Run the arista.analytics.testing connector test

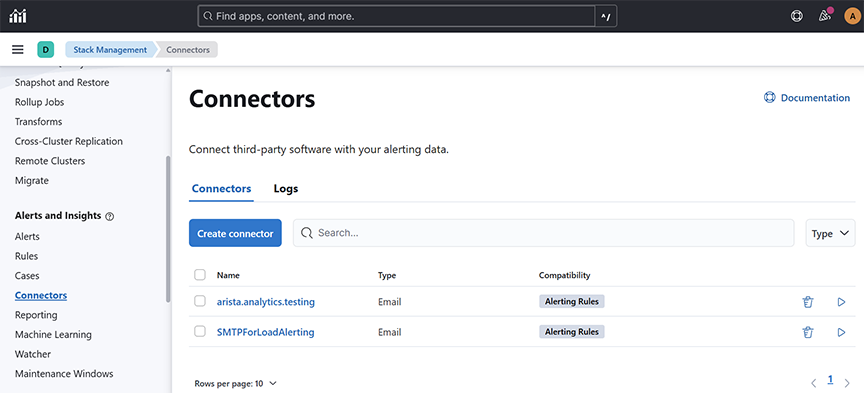pos(841,302)
